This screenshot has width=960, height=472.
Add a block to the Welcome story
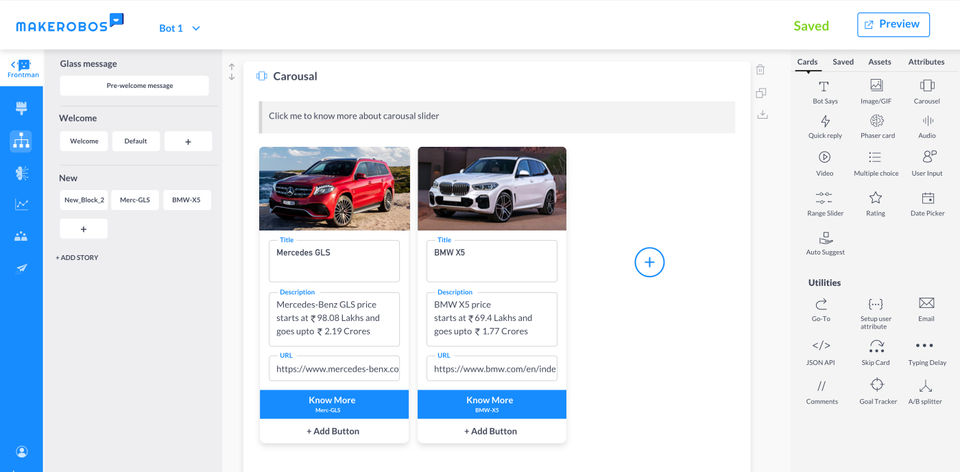[188, 141]
